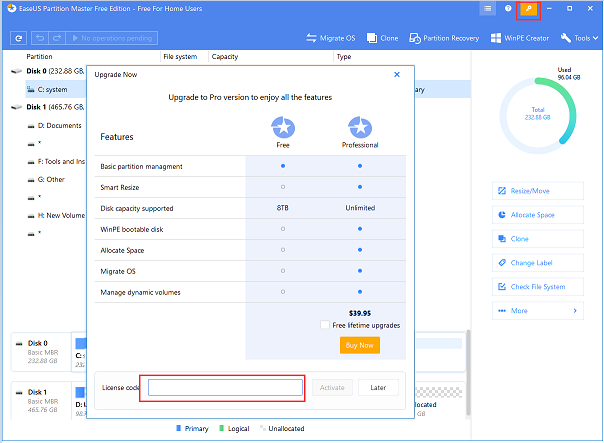The image size is (604, 443).
Task: Click the Manage dynamic volumes row
Action: (250, 292)
